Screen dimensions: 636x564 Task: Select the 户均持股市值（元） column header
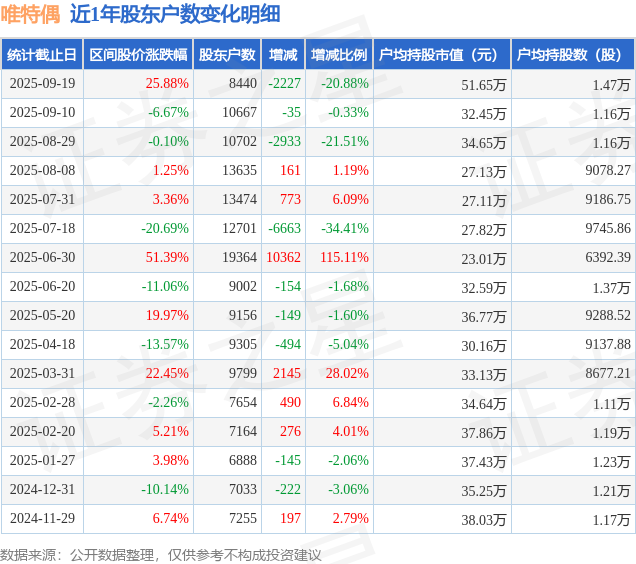click(x=442, y=54)
